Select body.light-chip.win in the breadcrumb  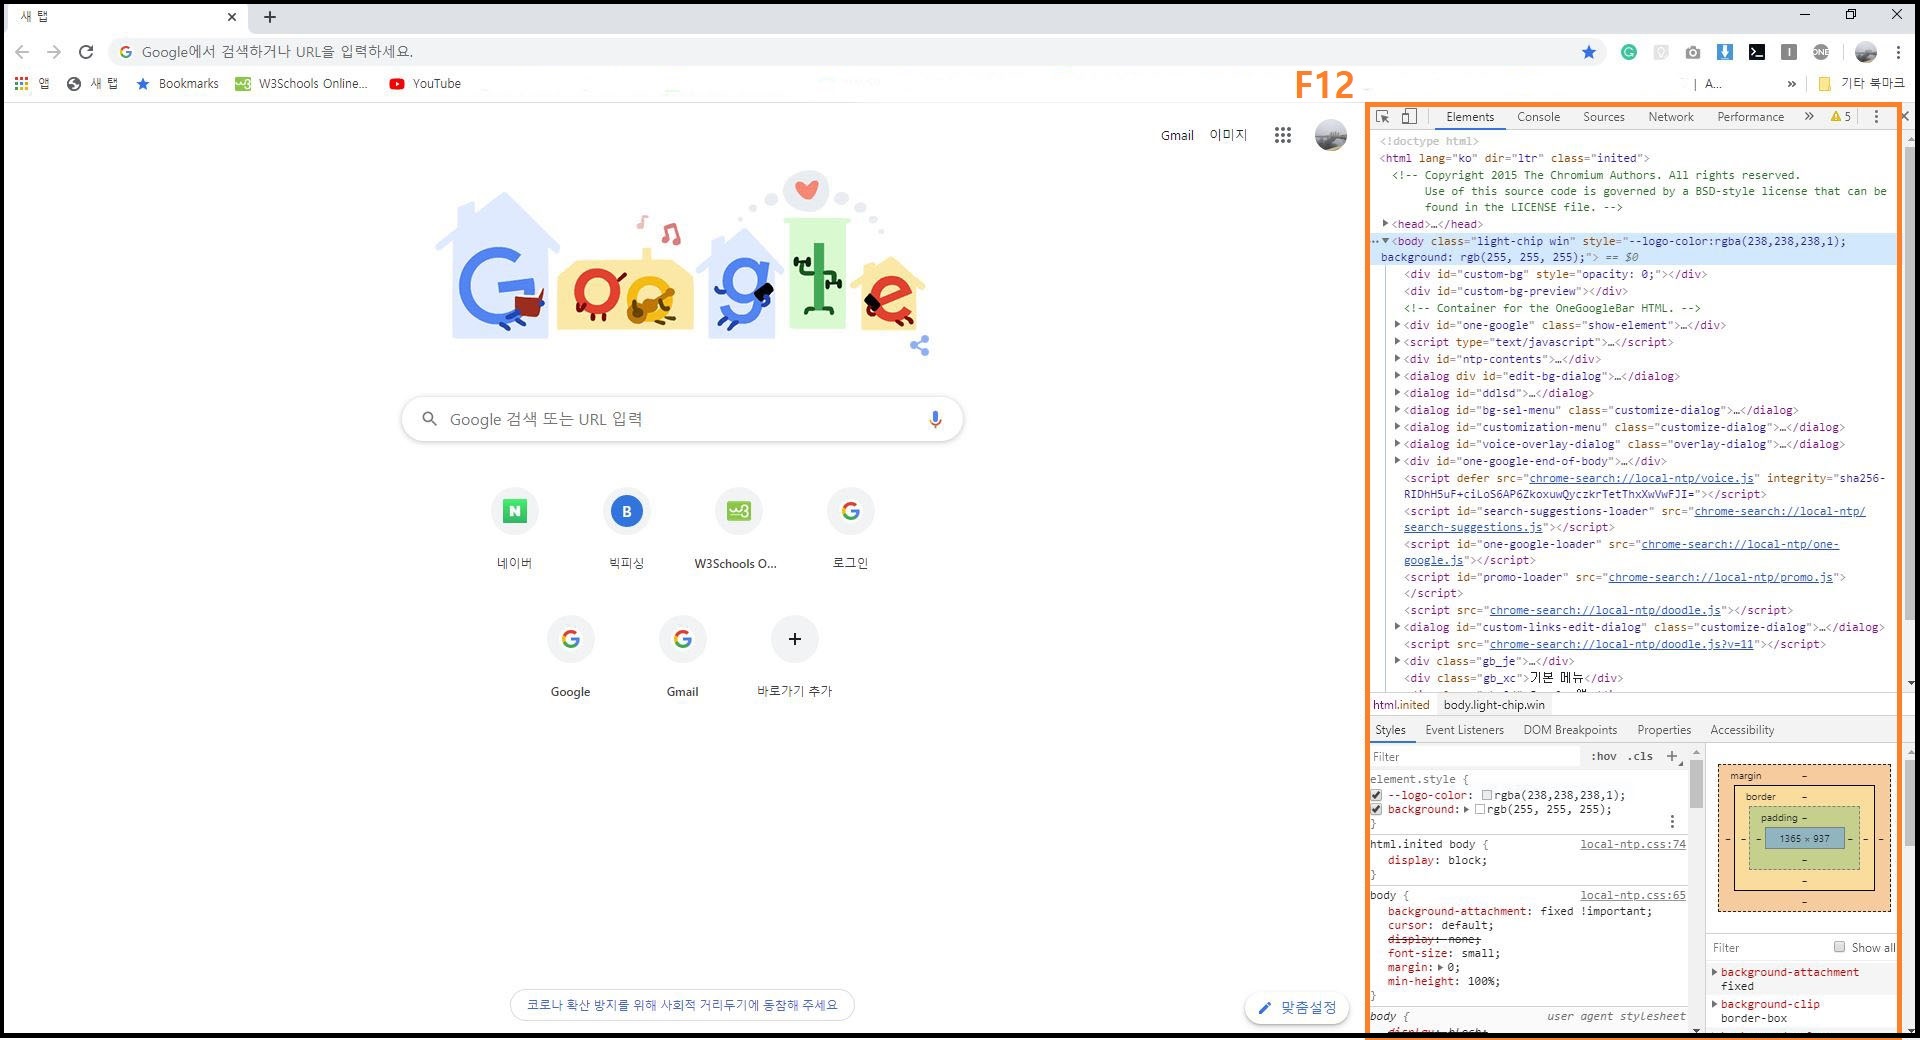click(1493, 705)
